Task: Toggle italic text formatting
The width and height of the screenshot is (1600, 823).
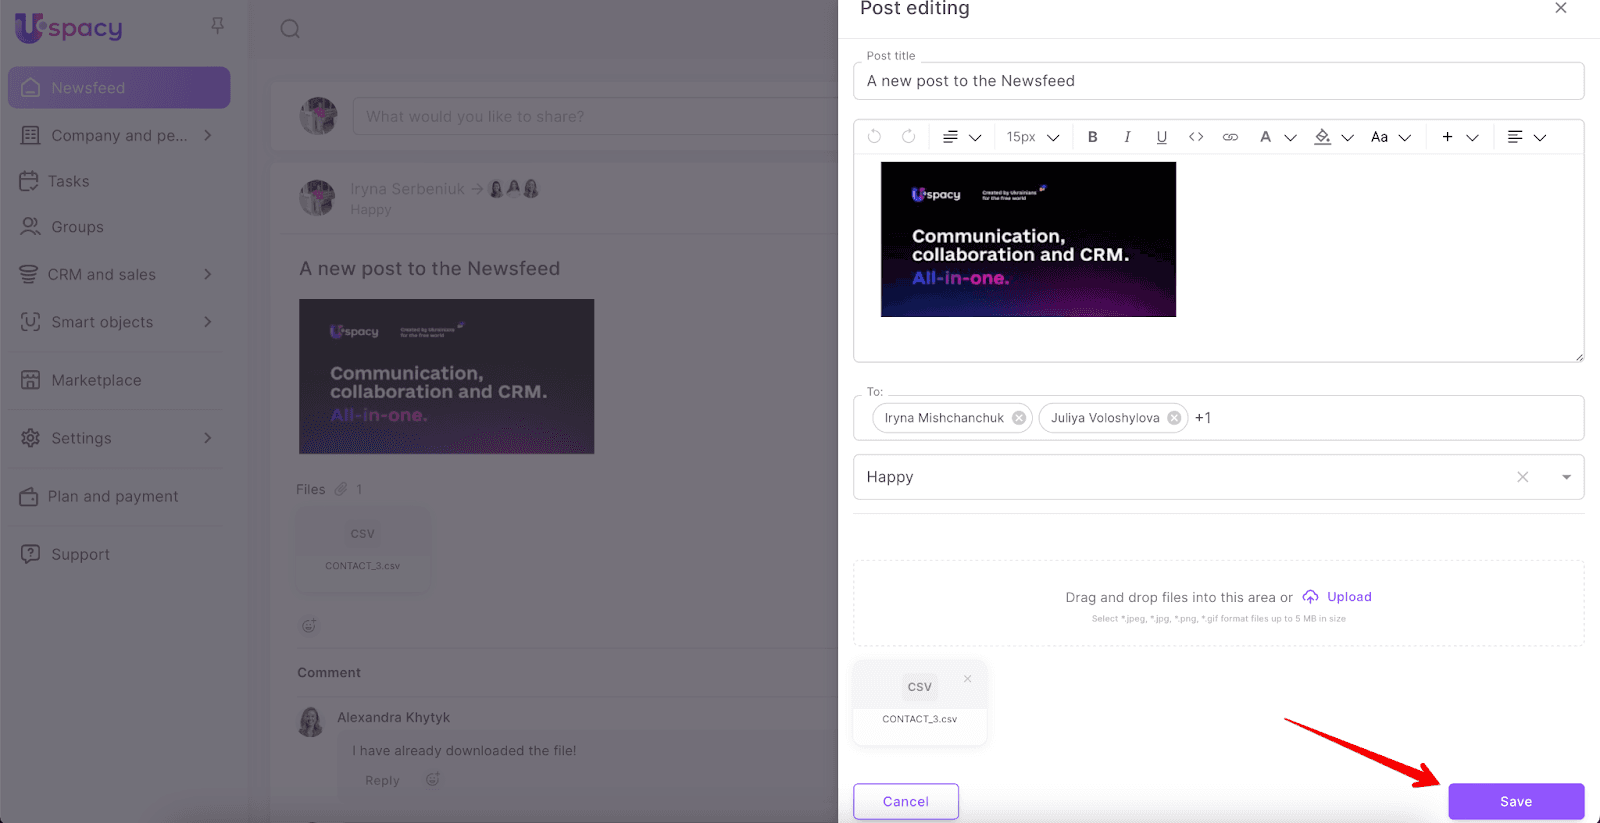Action: coord(1127,137)
